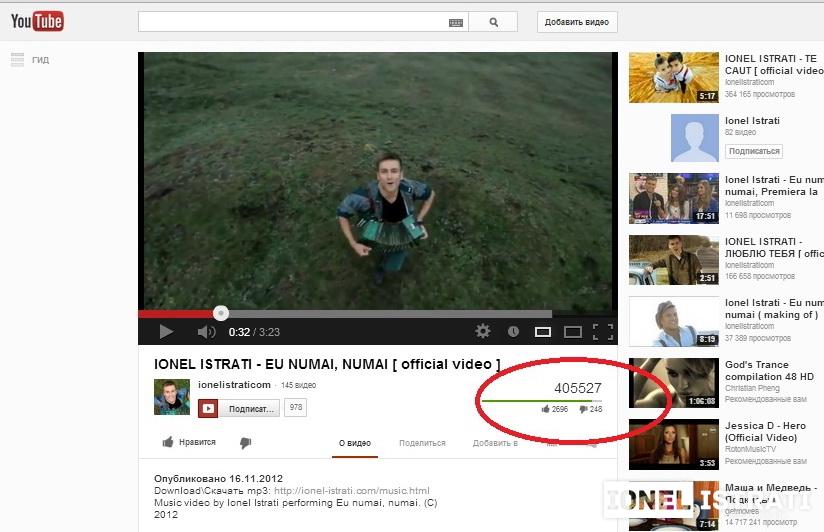Toggle large player (theater) size
824x532 pixels.
(573, 332)
